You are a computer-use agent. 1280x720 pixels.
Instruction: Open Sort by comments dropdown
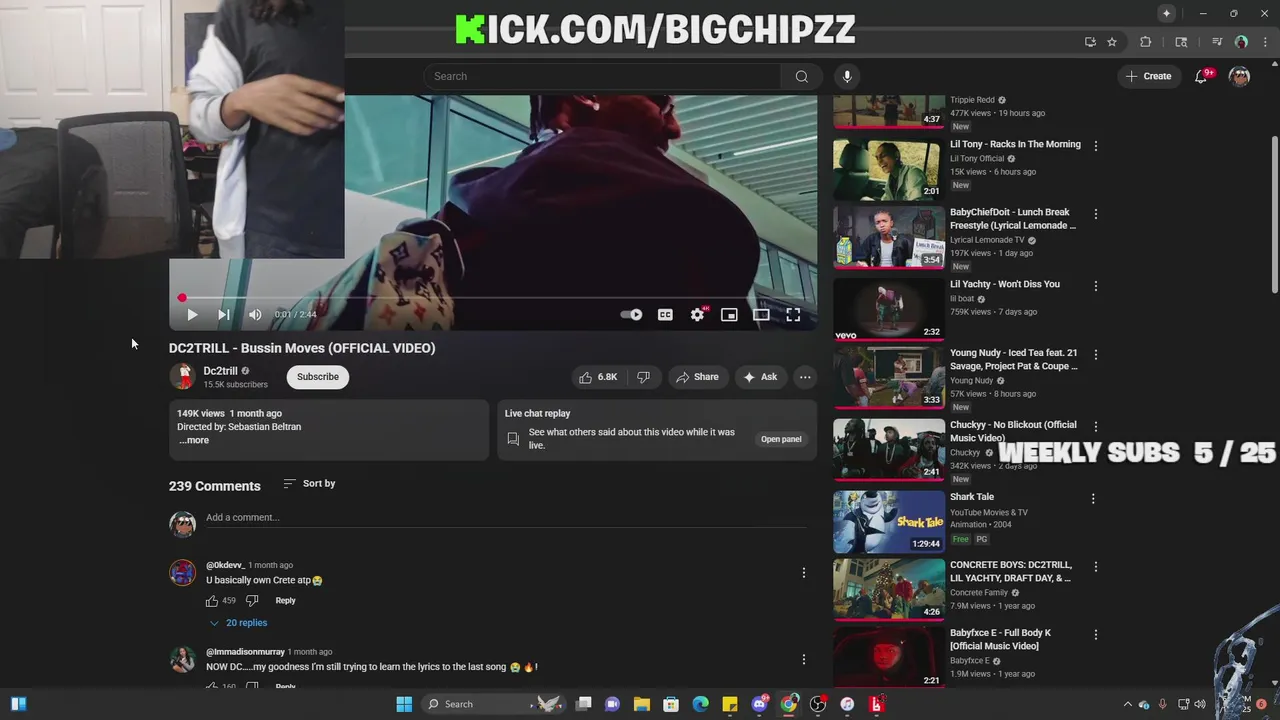[309, 483]
